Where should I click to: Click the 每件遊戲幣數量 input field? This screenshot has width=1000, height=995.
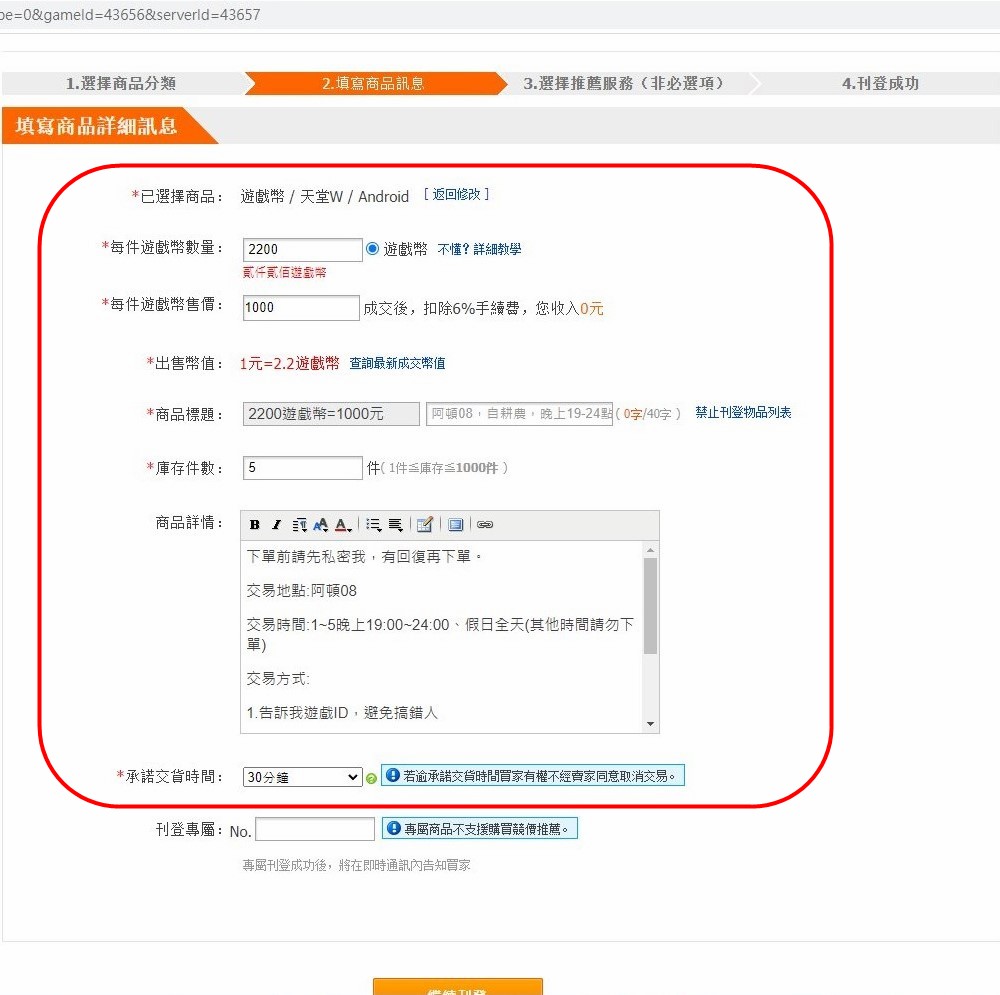[302, 250]
